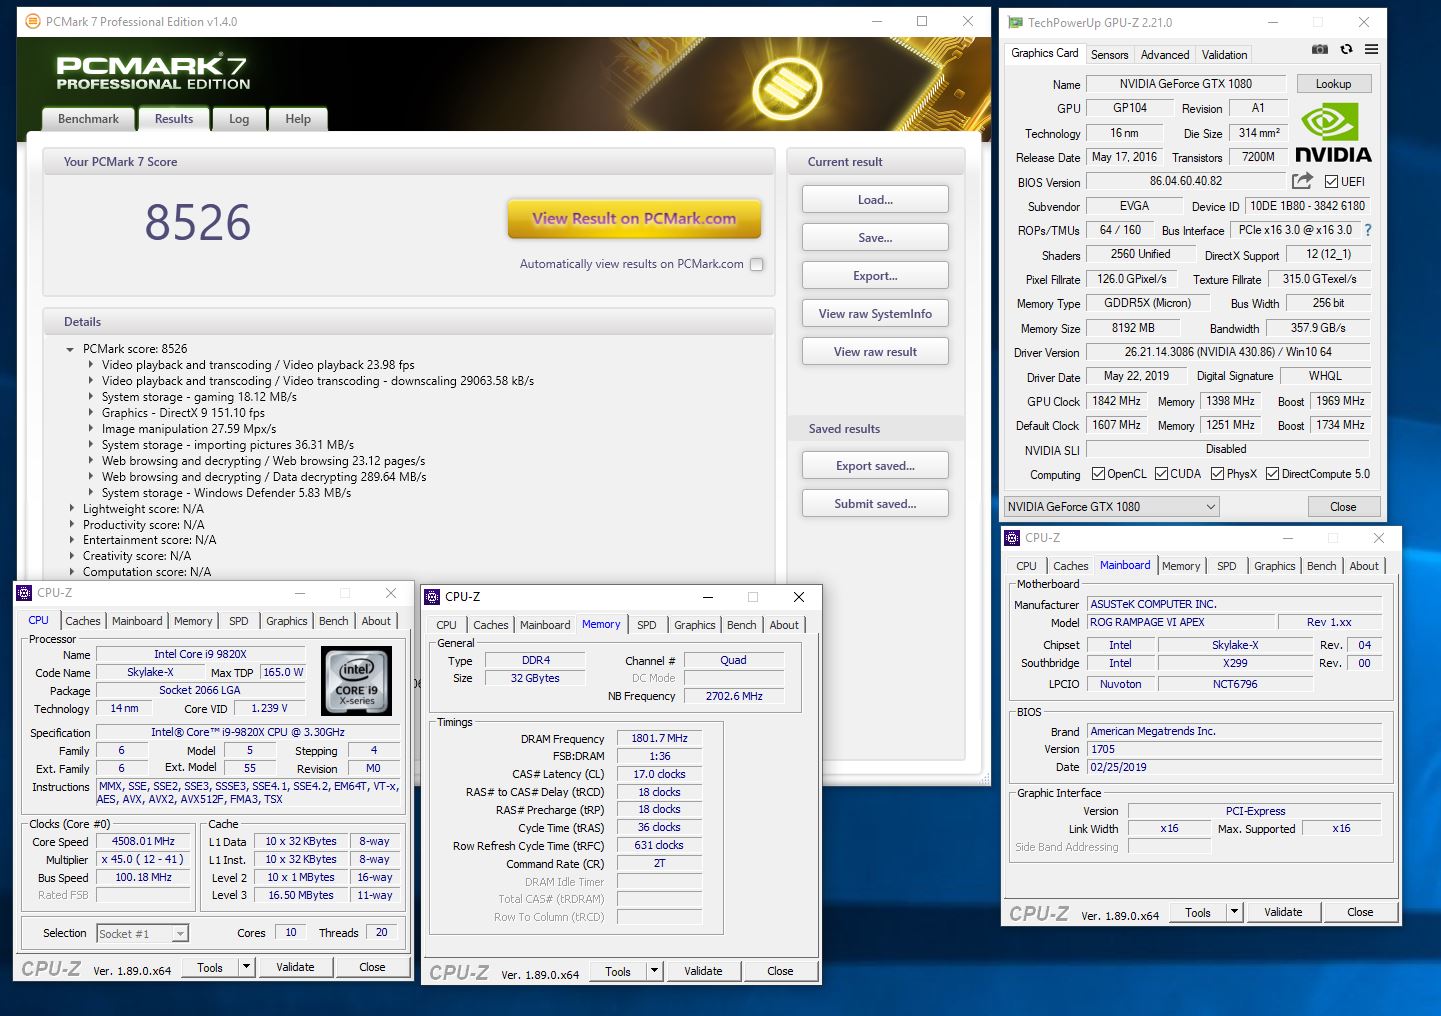
Task: Expand the System storage - Windows Defender item
Action: click(90, 493)
